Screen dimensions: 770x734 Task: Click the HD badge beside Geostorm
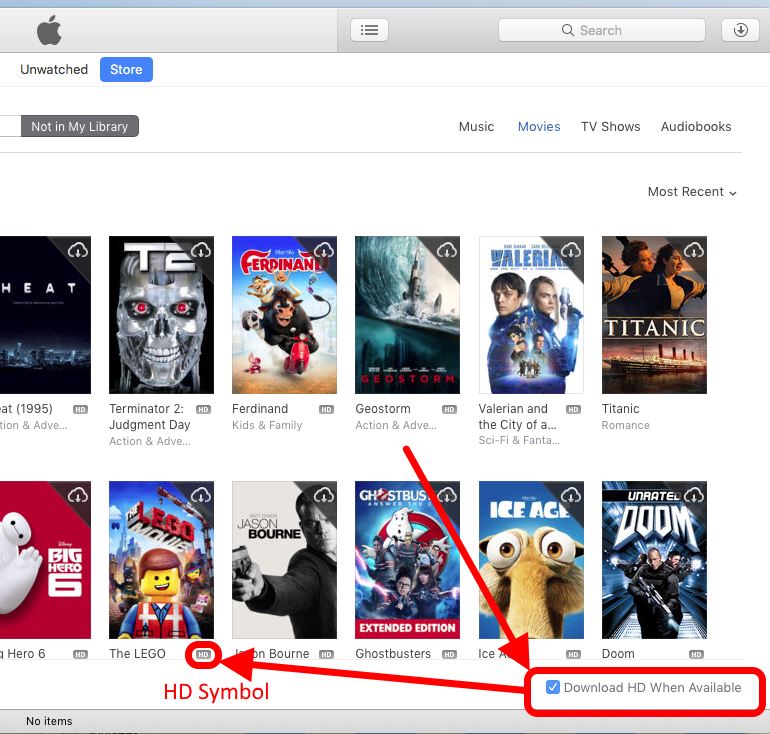449,409
